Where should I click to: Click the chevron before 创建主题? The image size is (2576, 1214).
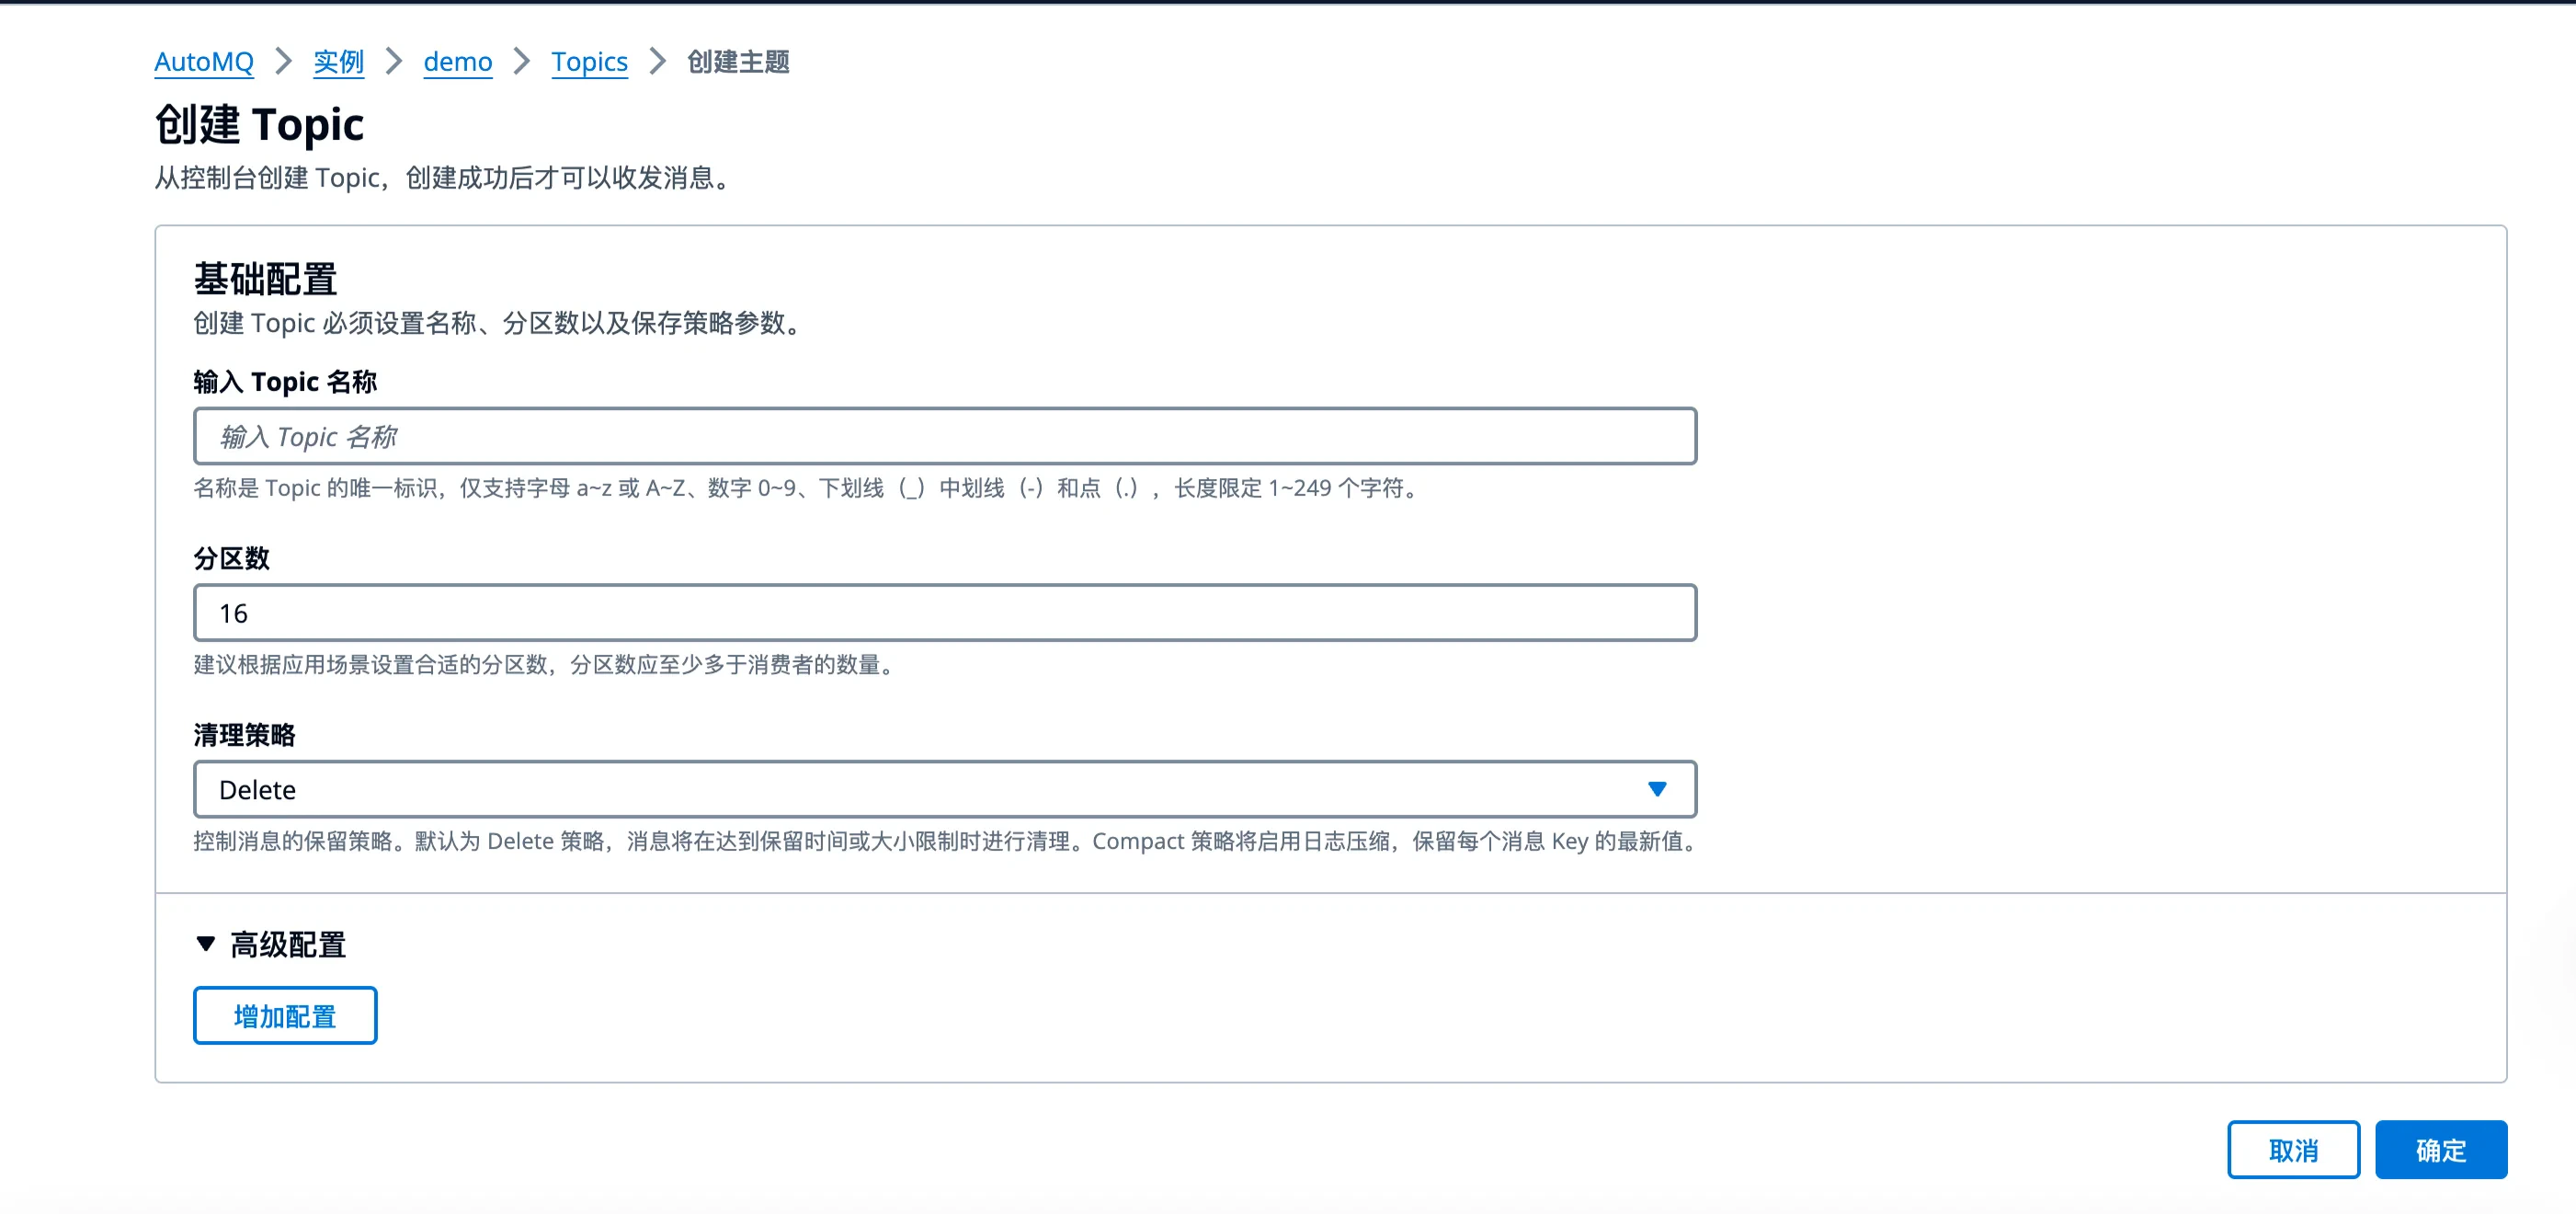pos(656,61)
